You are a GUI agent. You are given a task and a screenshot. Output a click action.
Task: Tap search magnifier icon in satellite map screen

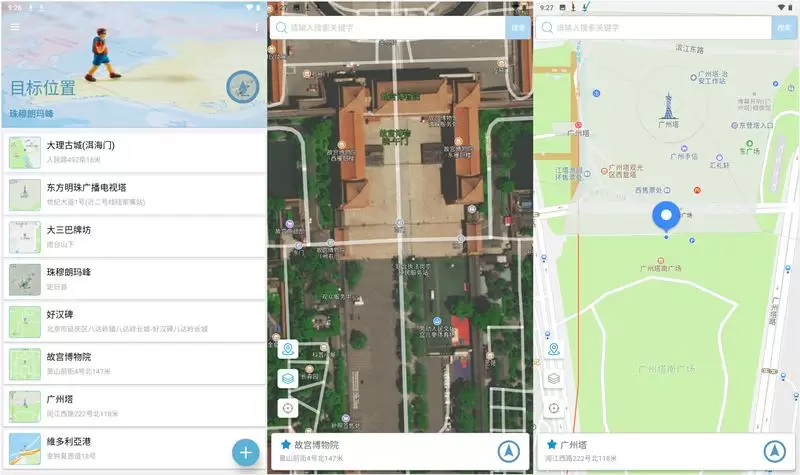pos(281,28)
